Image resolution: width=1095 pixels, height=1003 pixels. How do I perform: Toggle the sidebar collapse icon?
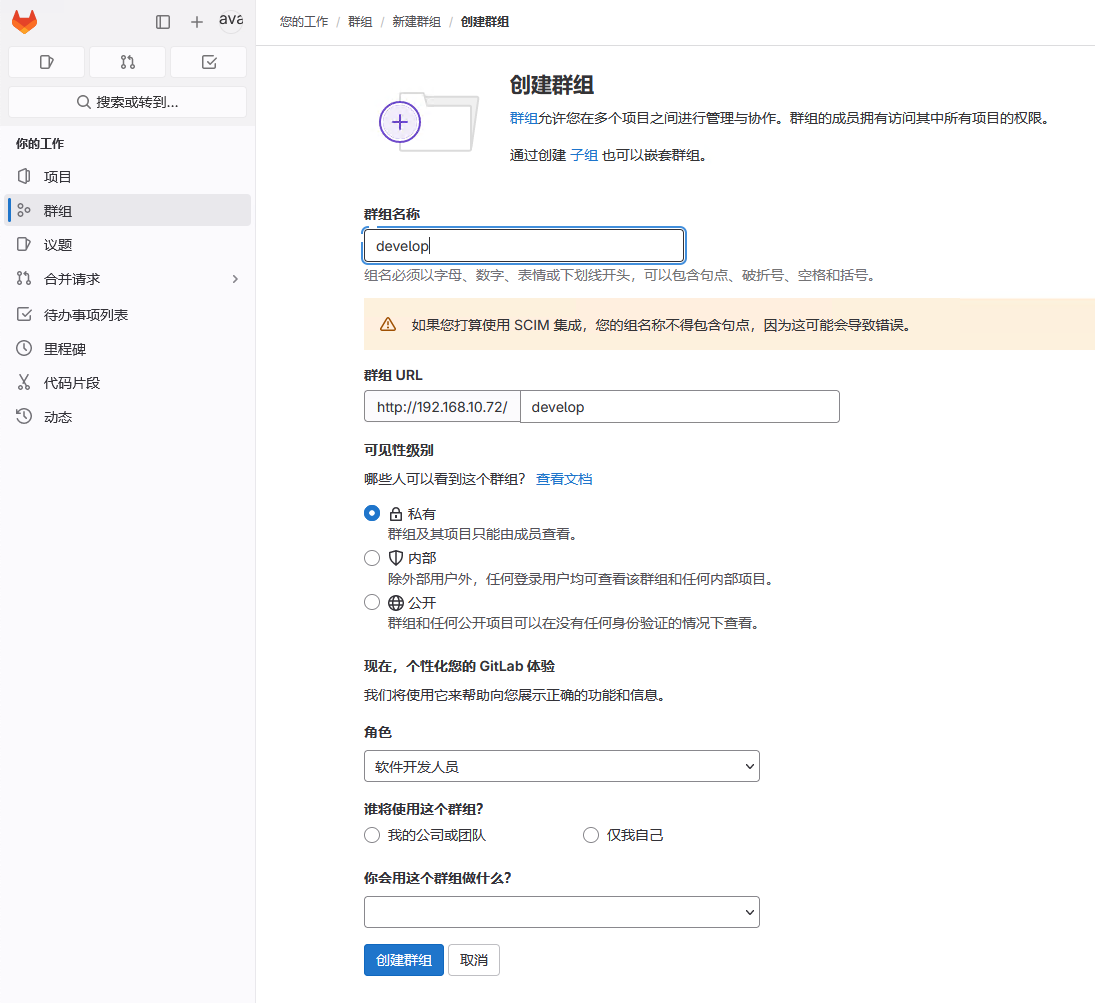(x=163, y=22)
